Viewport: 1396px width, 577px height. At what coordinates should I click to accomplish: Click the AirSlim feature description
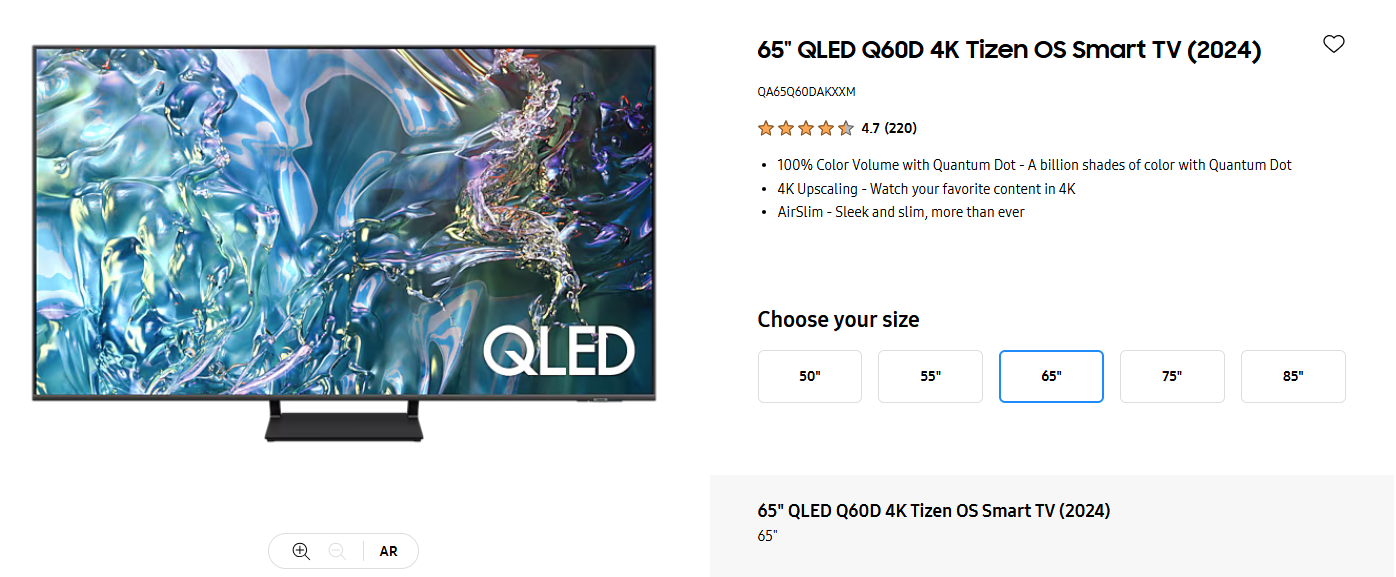pos(900,212)
